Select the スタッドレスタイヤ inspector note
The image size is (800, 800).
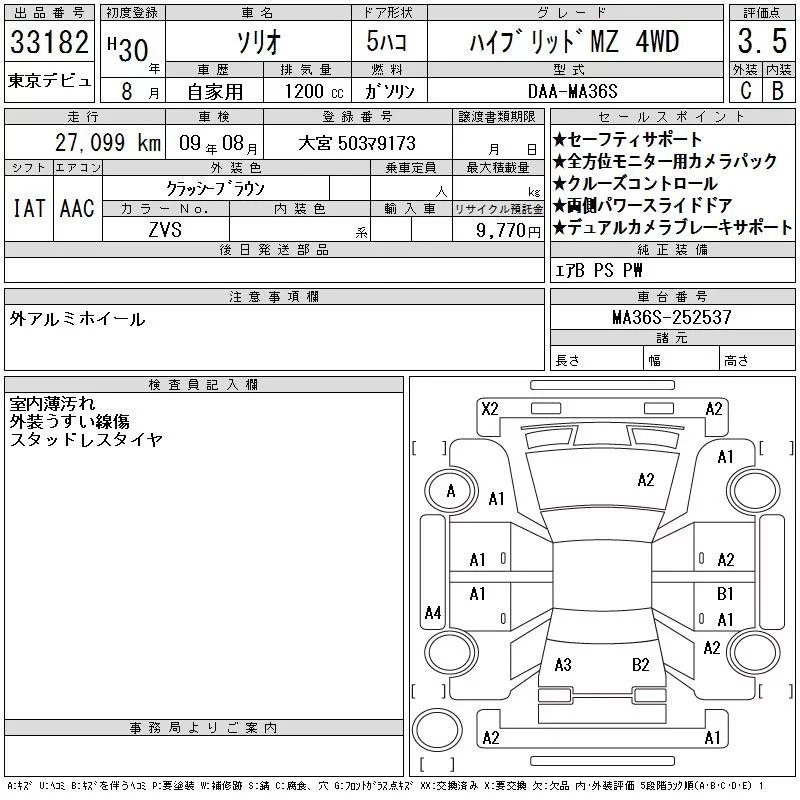(86, 440)
